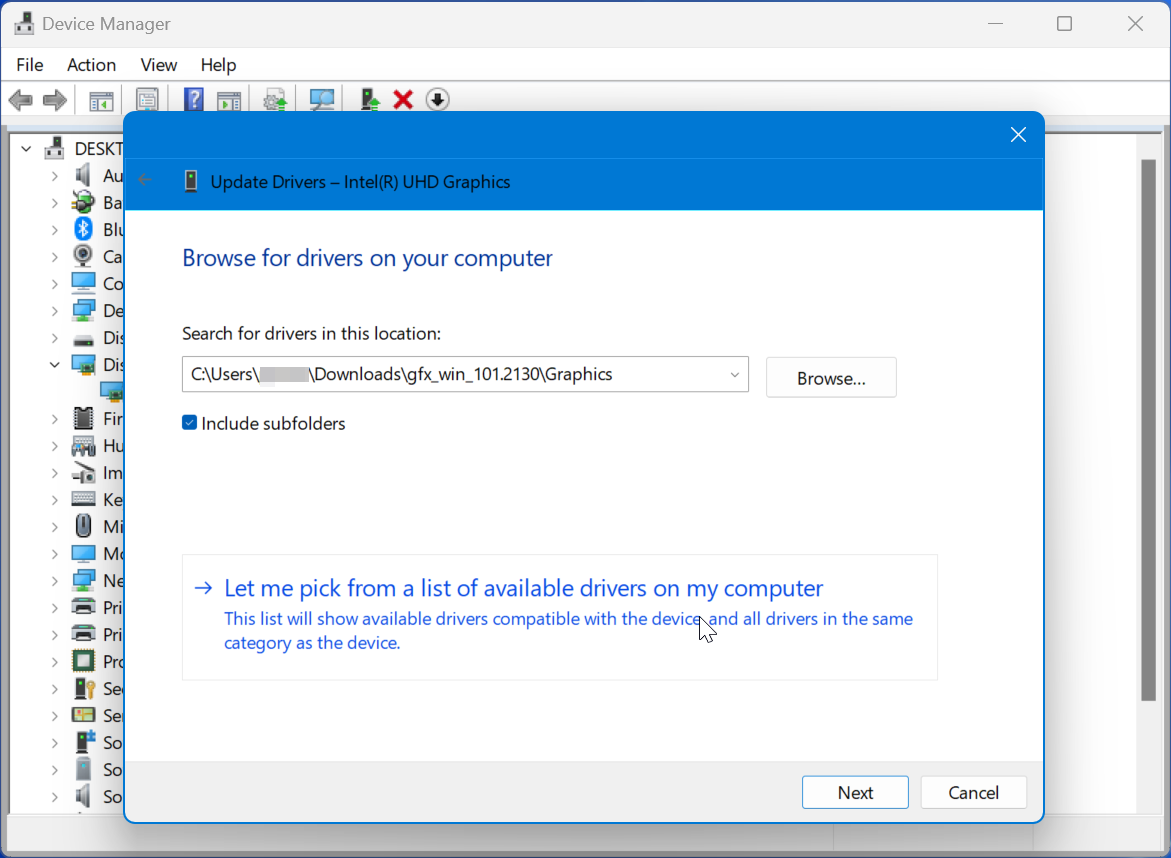Expand the 'Mo' monitors category chevron
This screenshot has height=858, width=1171.
coord(55,554)
